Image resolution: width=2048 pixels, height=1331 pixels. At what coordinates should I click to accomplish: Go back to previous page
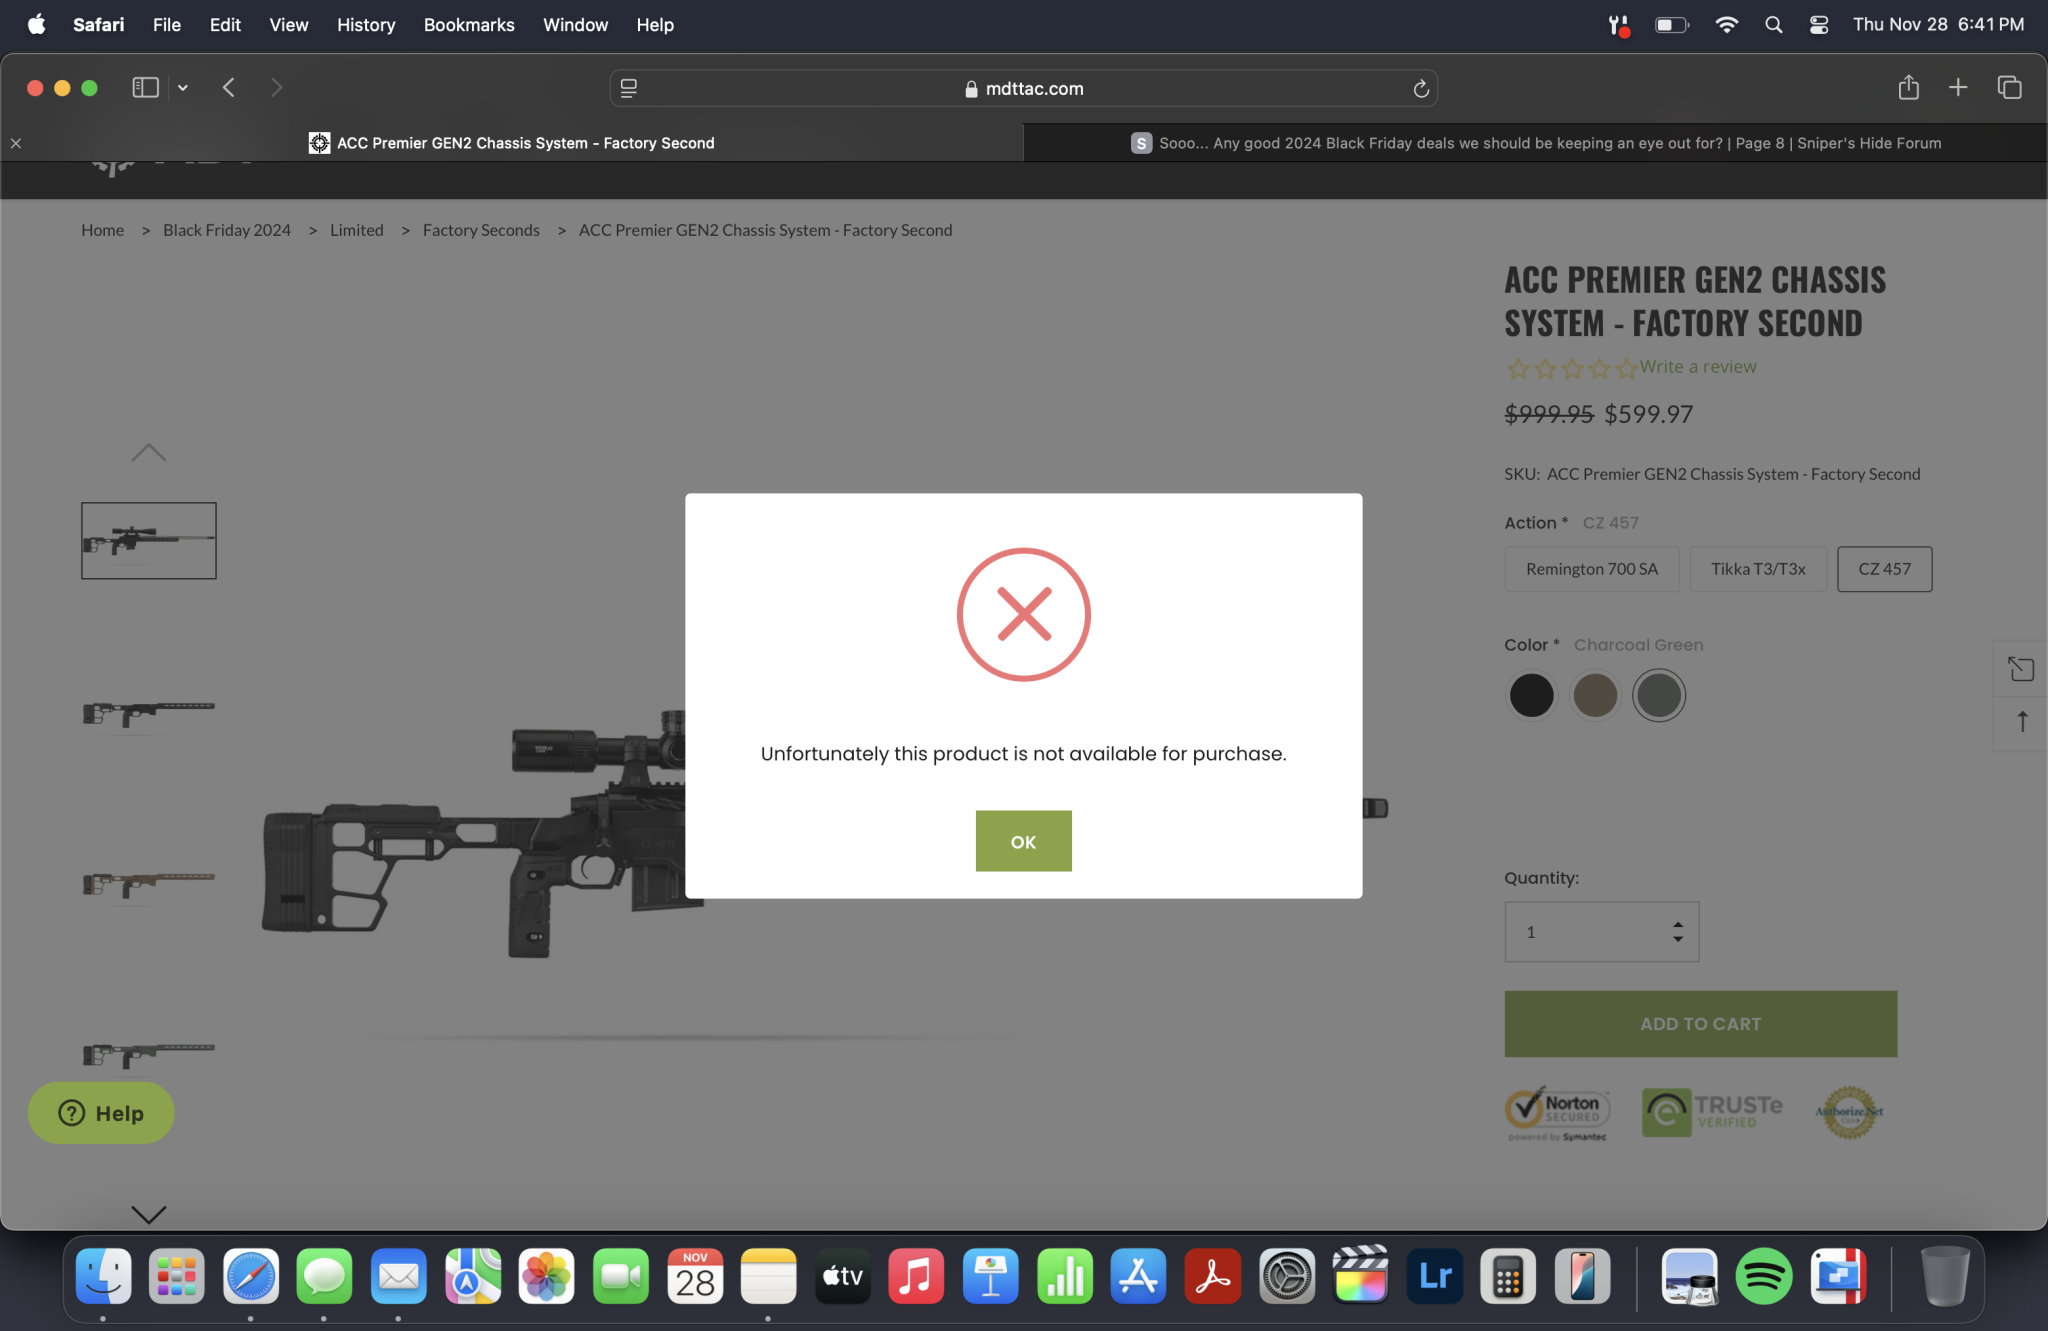229,88
